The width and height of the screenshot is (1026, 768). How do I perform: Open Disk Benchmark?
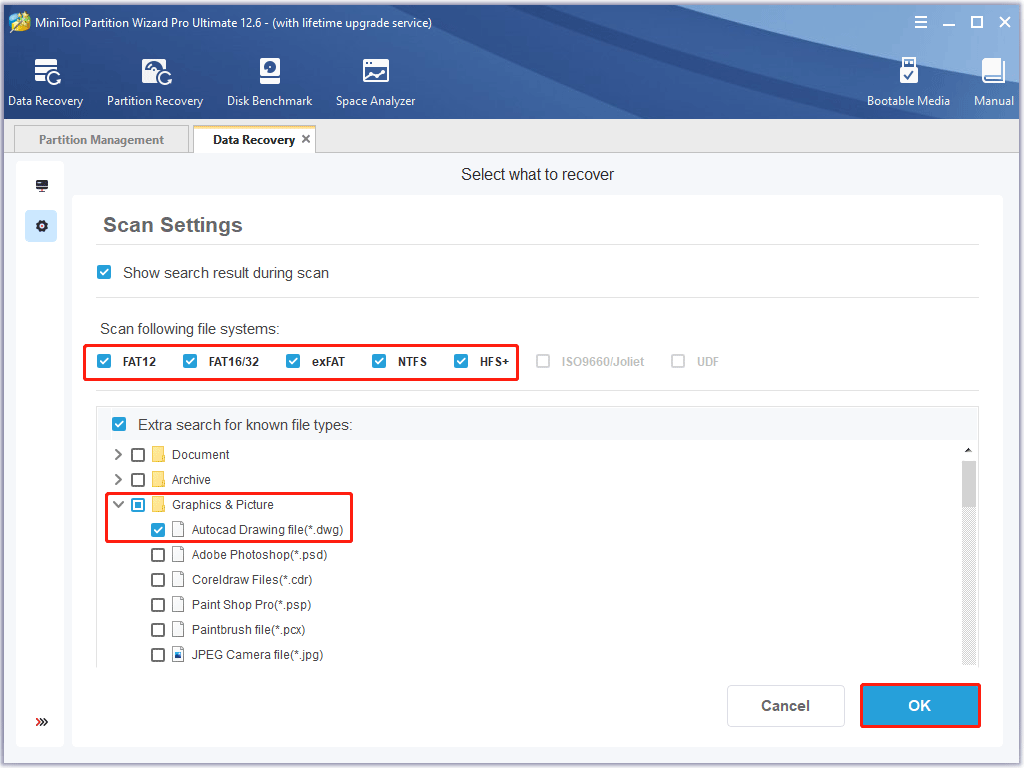(269, 80)
